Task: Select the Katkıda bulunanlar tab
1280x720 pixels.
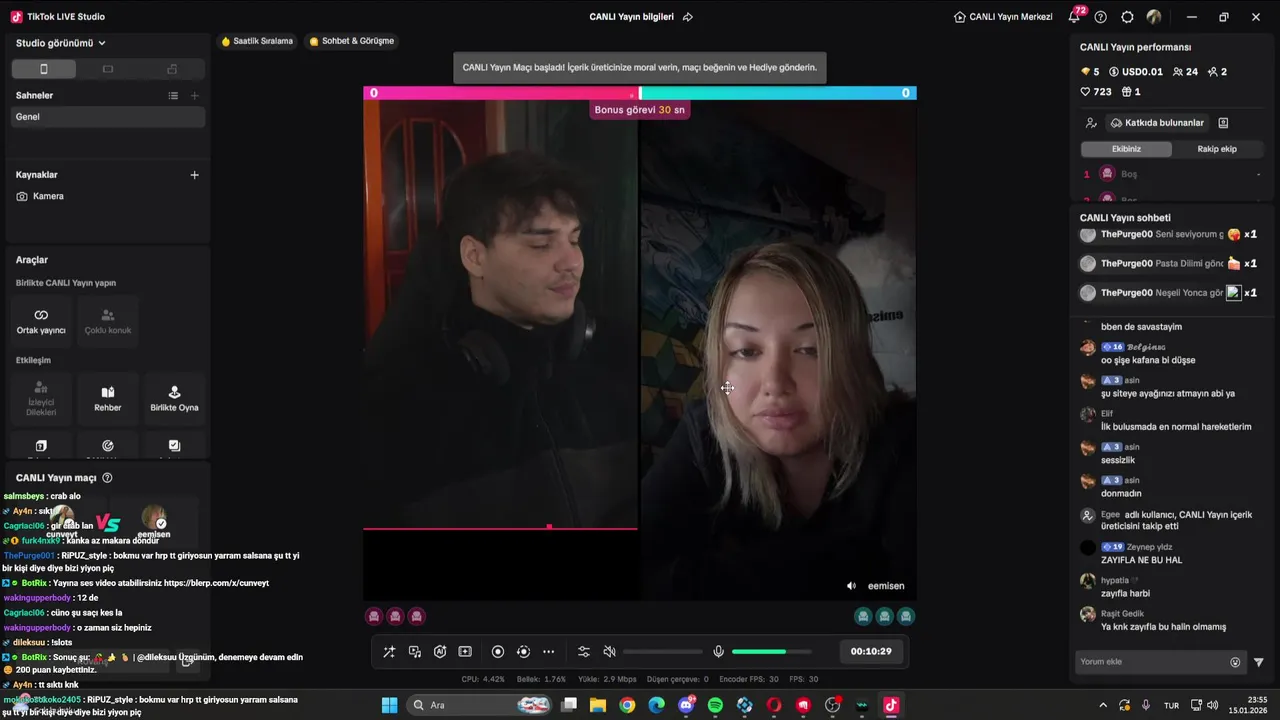Action: [x=1157, y=123]
